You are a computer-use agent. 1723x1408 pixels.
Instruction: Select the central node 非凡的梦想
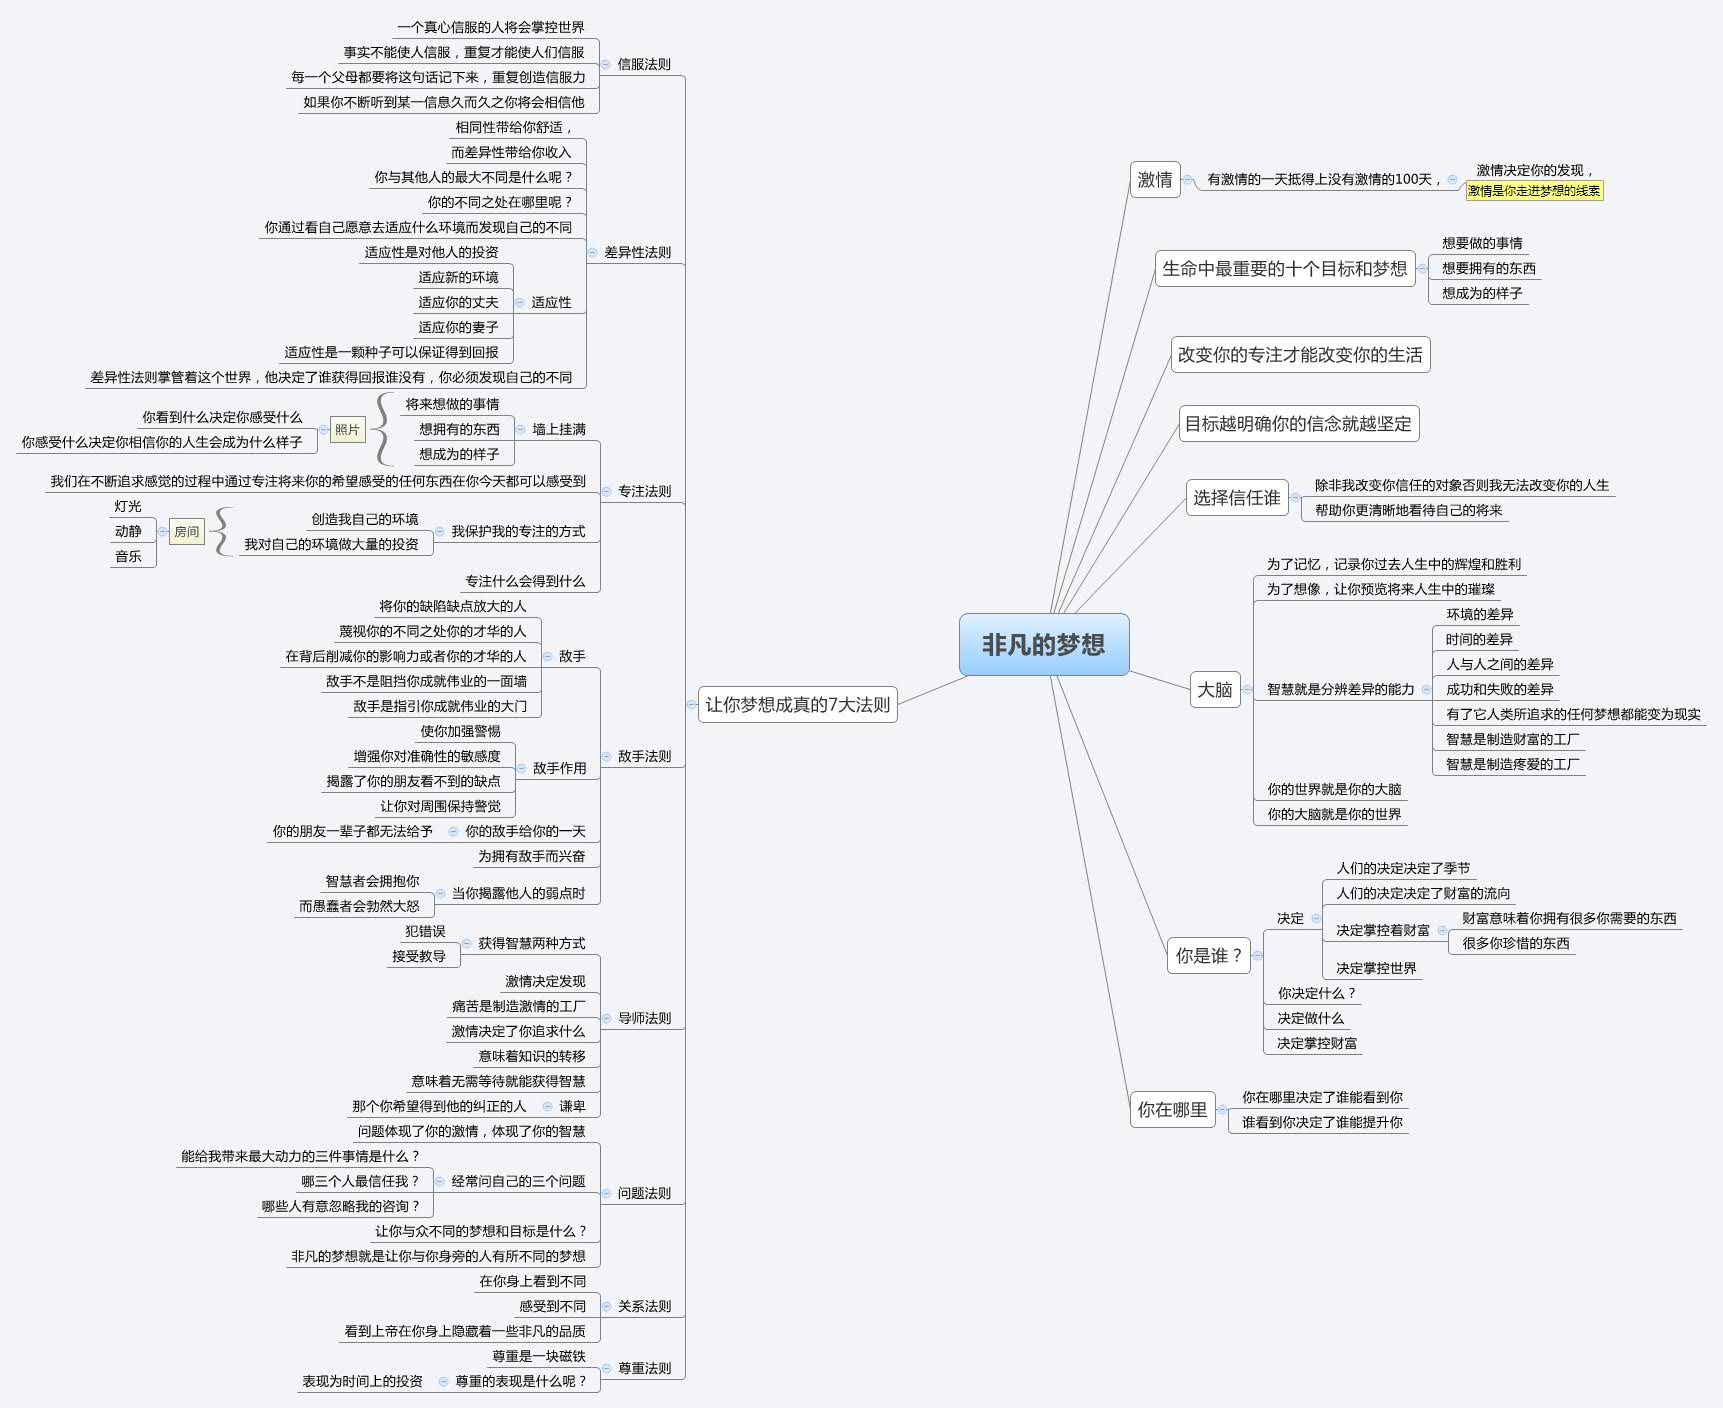[x=1043, y=645]
